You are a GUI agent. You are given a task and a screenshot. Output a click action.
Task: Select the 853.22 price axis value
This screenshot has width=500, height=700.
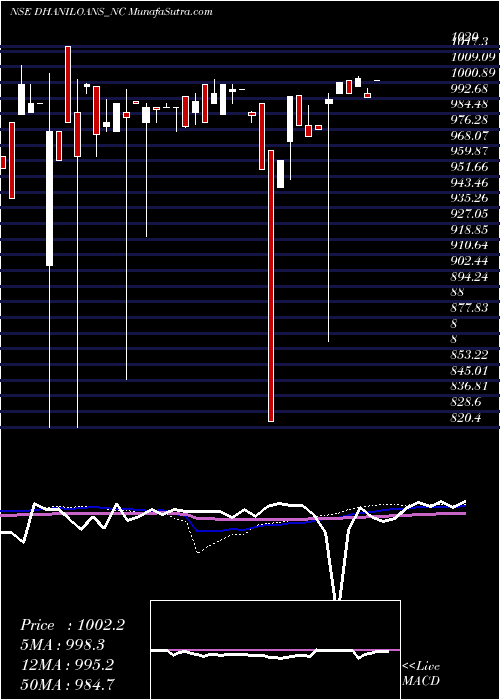click(x=469, y=355)
